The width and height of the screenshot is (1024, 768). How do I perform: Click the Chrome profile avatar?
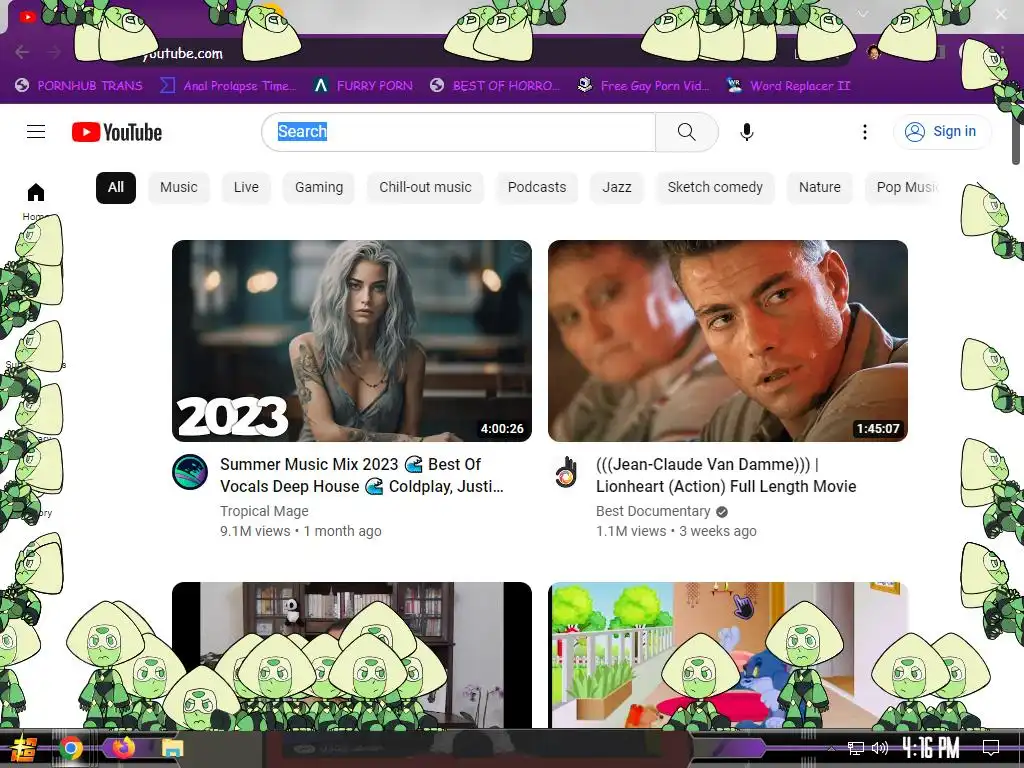pyautogui.click(x=873, y=52)
